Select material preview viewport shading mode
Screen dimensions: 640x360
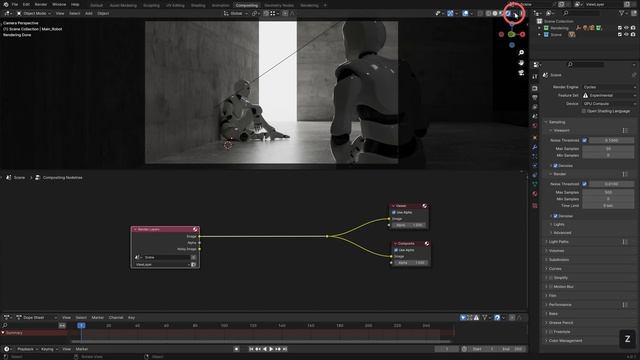click(501, 13)
